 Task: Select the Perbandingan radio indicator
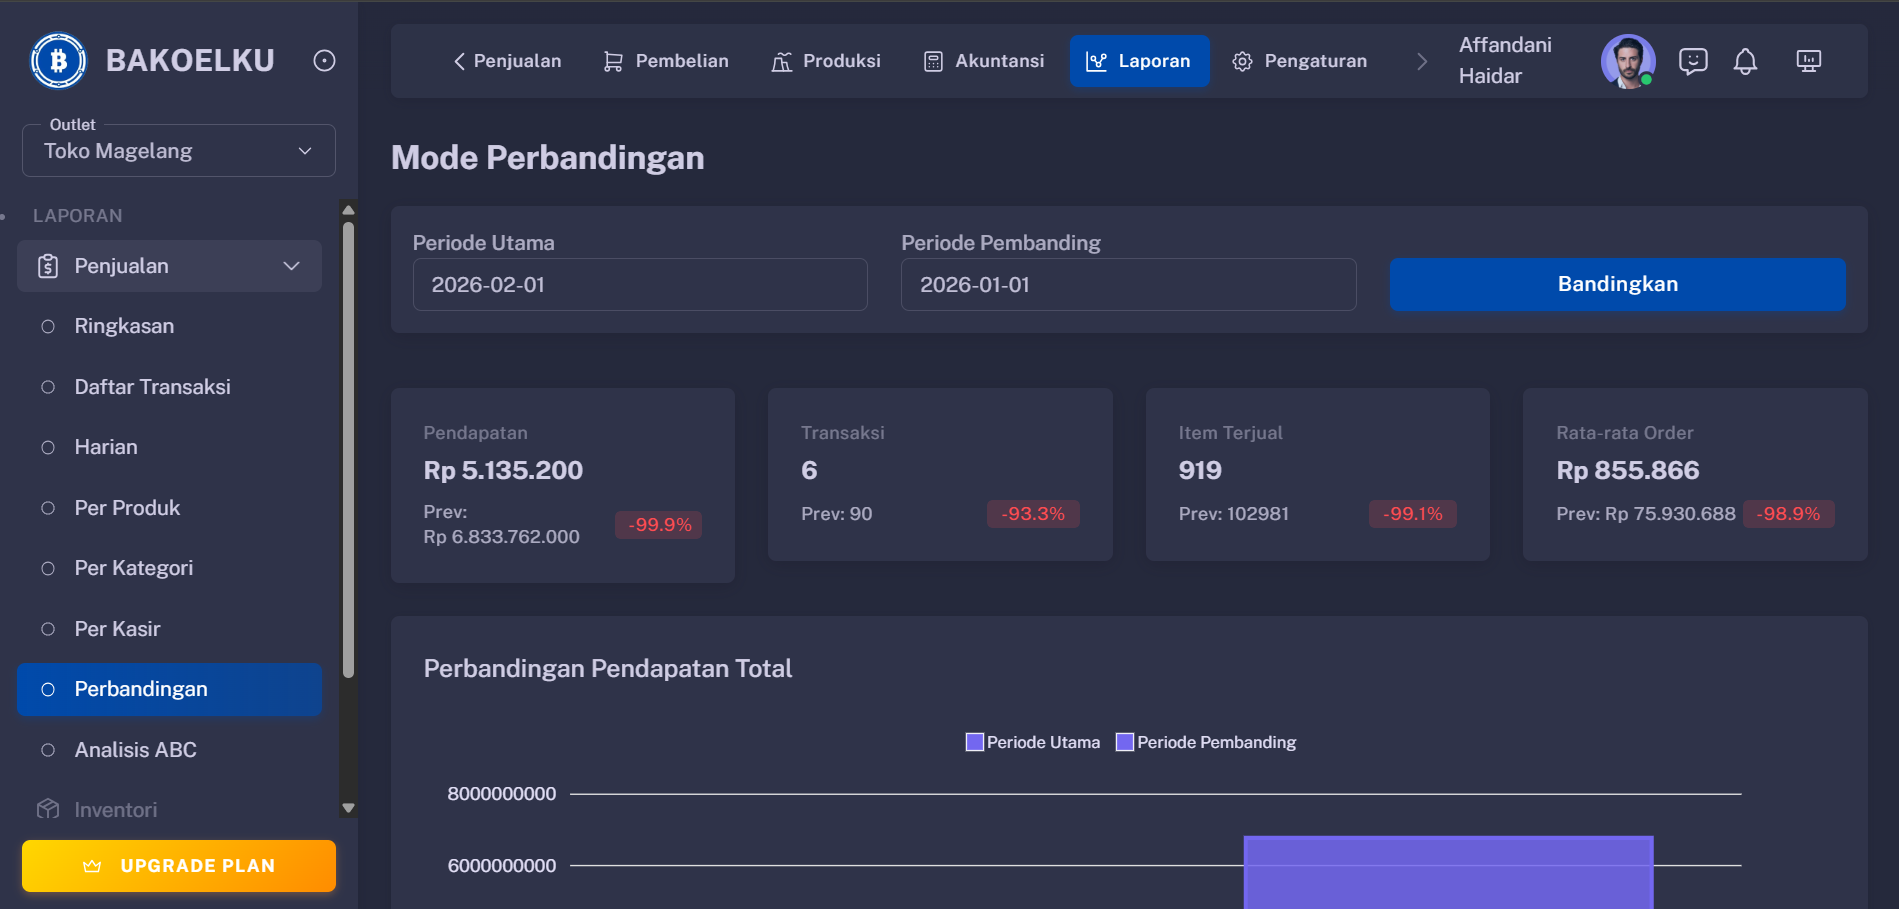coord(46,689)
